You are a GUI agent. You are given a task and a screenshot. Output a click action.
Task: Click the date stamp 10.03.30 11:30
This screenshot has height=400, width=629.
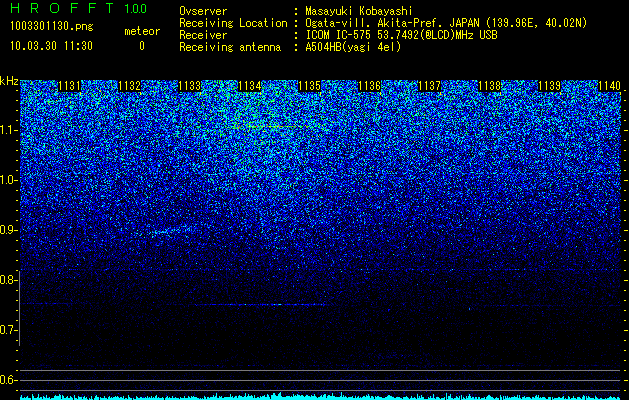click(51, 46)
